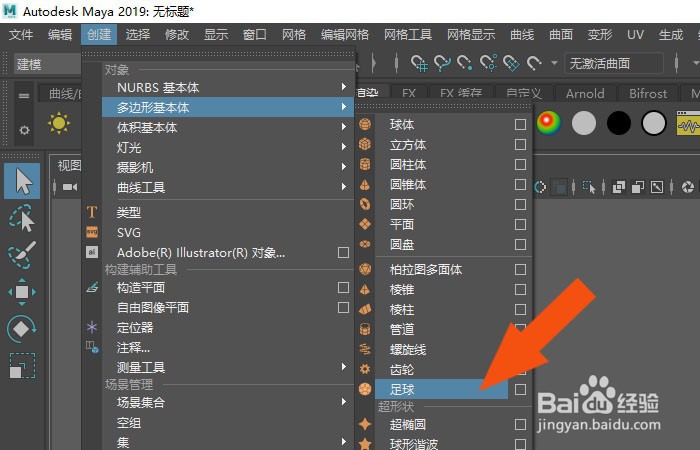Open options box for 圆环
The image size is (700, 450).
pos(520,204)
